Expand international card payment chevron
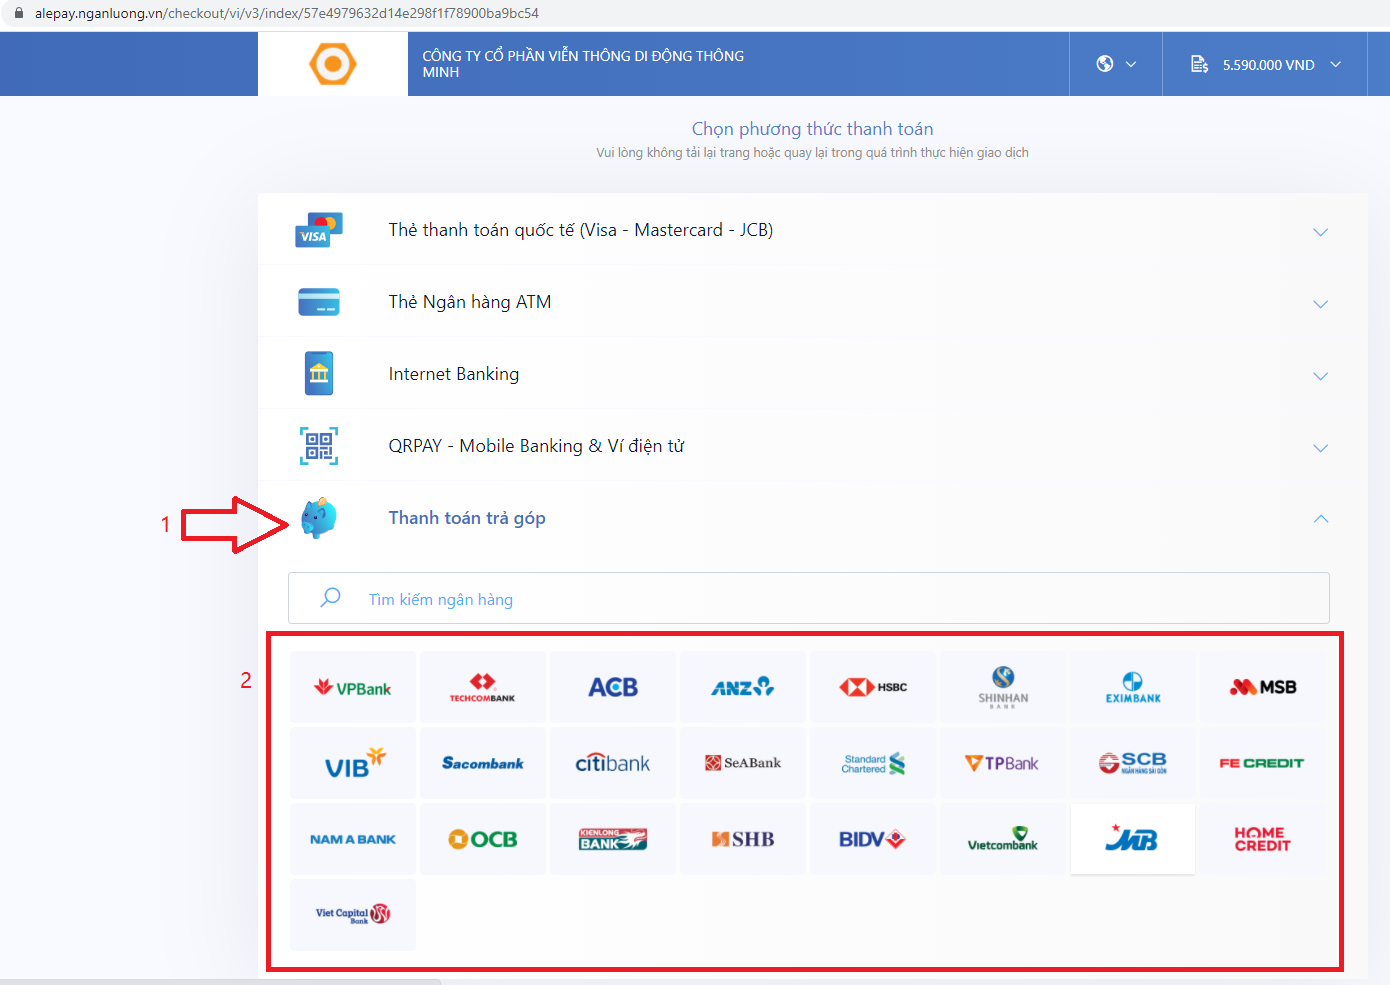Viewport: 1390px width, 985px height. point(1320,232)
